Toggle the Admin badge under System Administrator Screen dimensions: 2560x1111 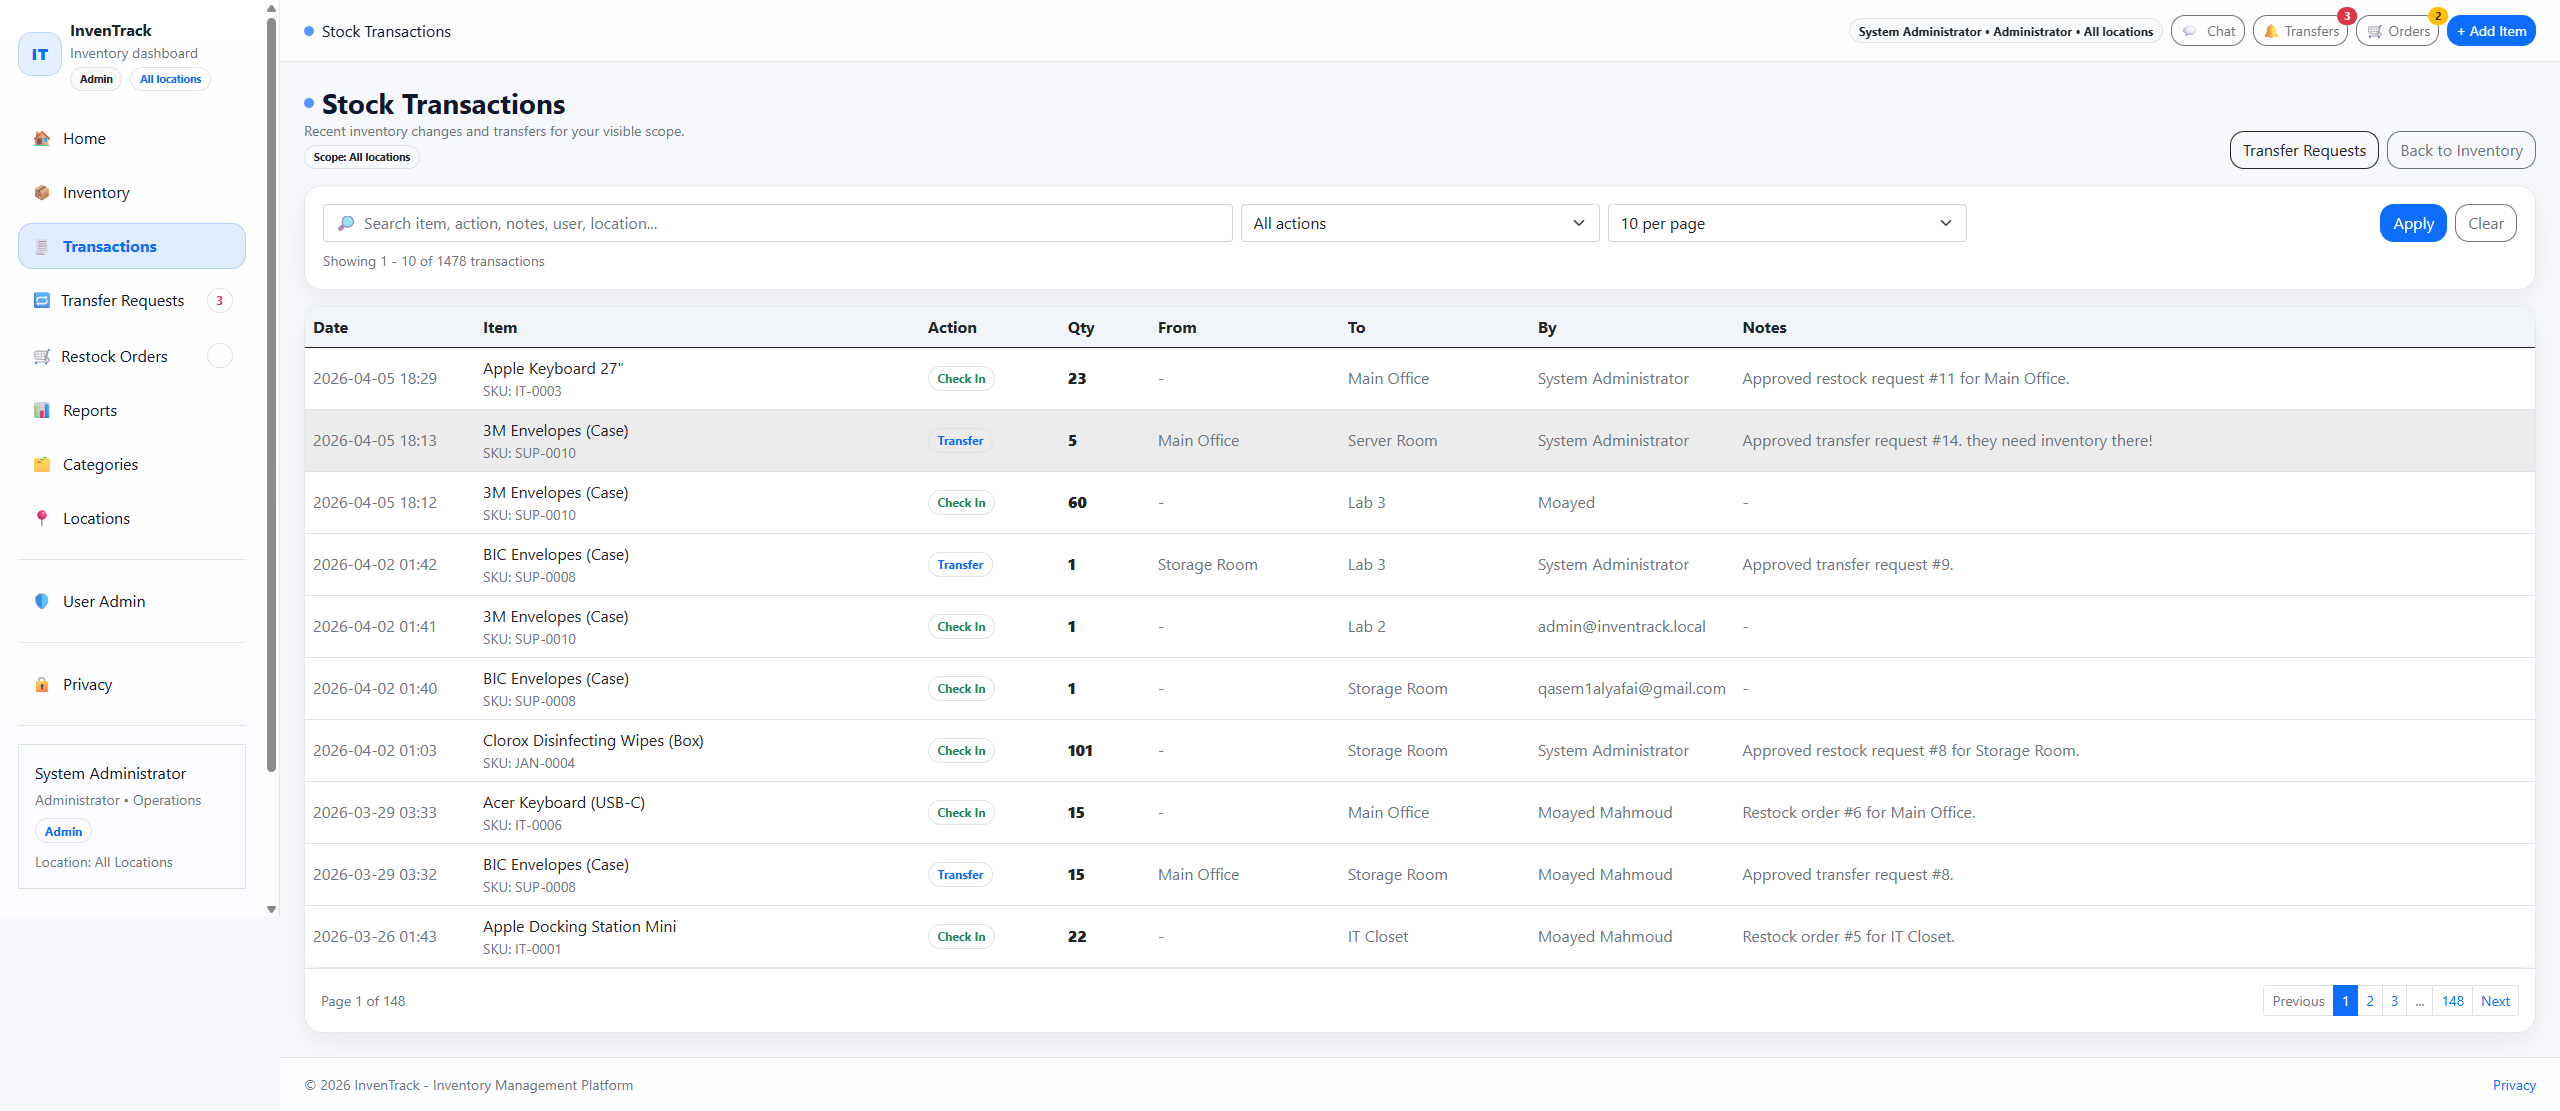63,831
